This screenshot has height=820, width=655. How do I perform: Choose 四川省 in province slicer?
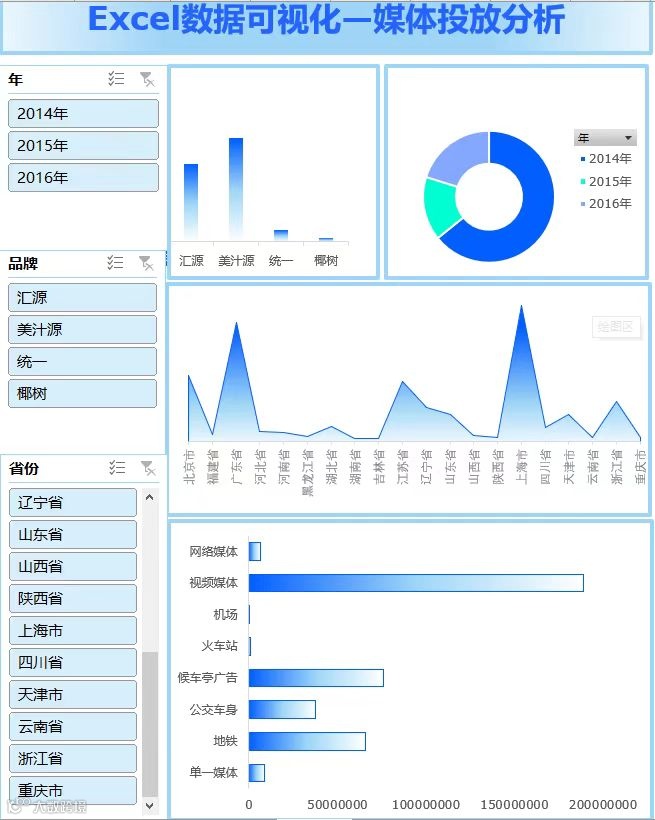coord(73,663)
